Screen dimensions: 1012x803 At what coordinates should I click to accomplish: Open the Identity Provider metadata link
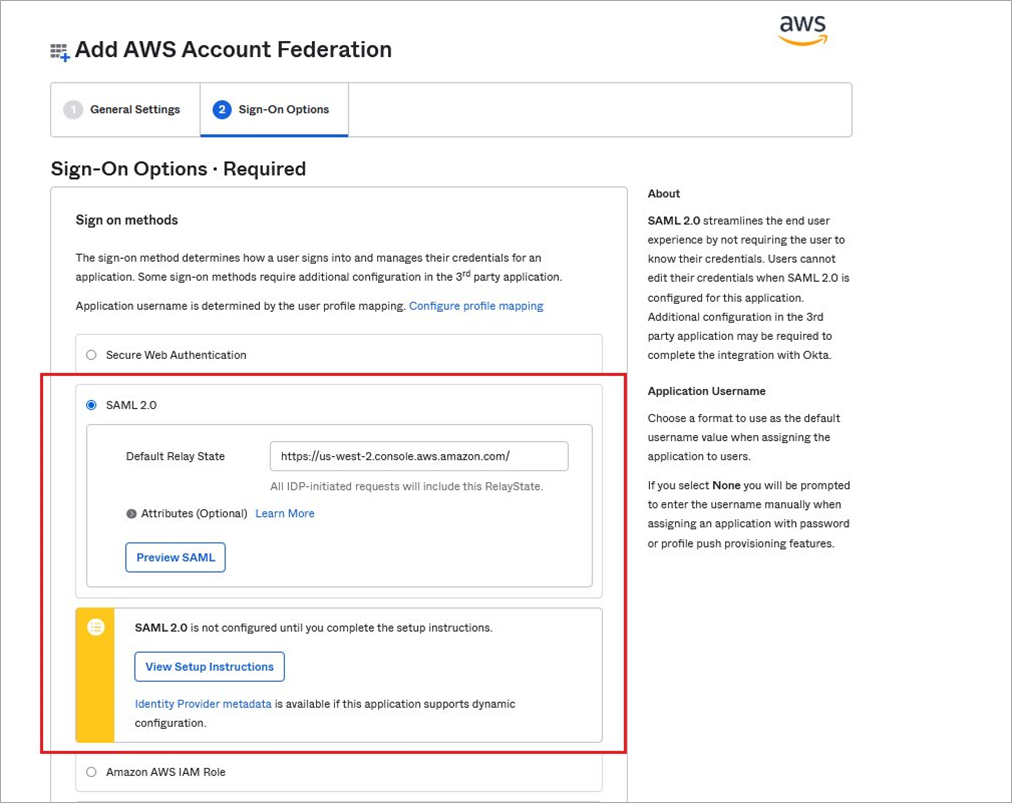pyautogui.click(x=203, y=704)
